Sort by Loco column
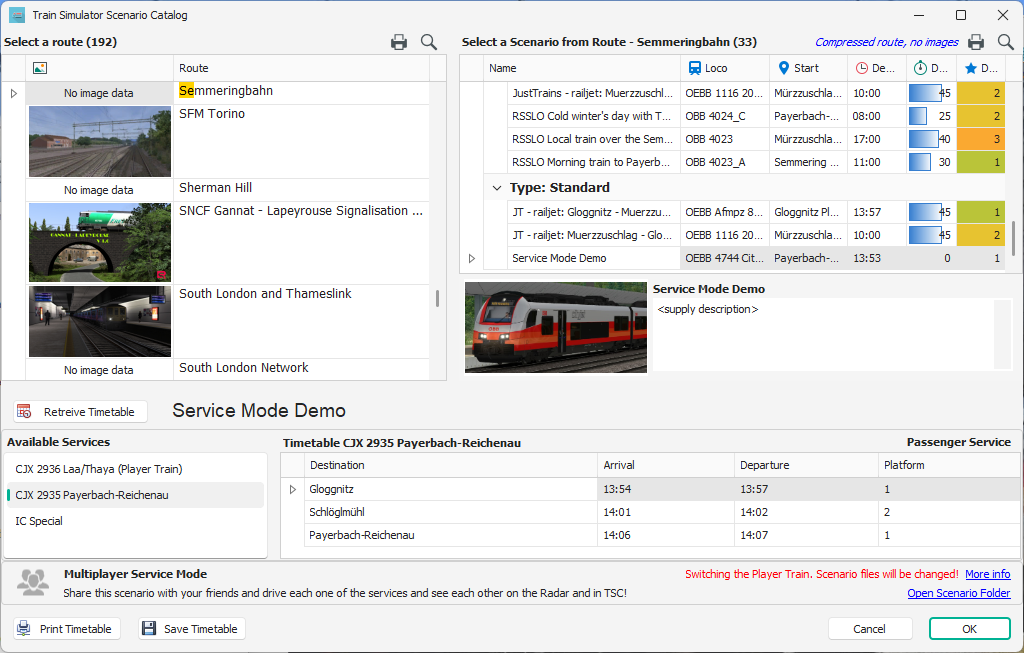1024x653 pixels. tap(725, 68)
